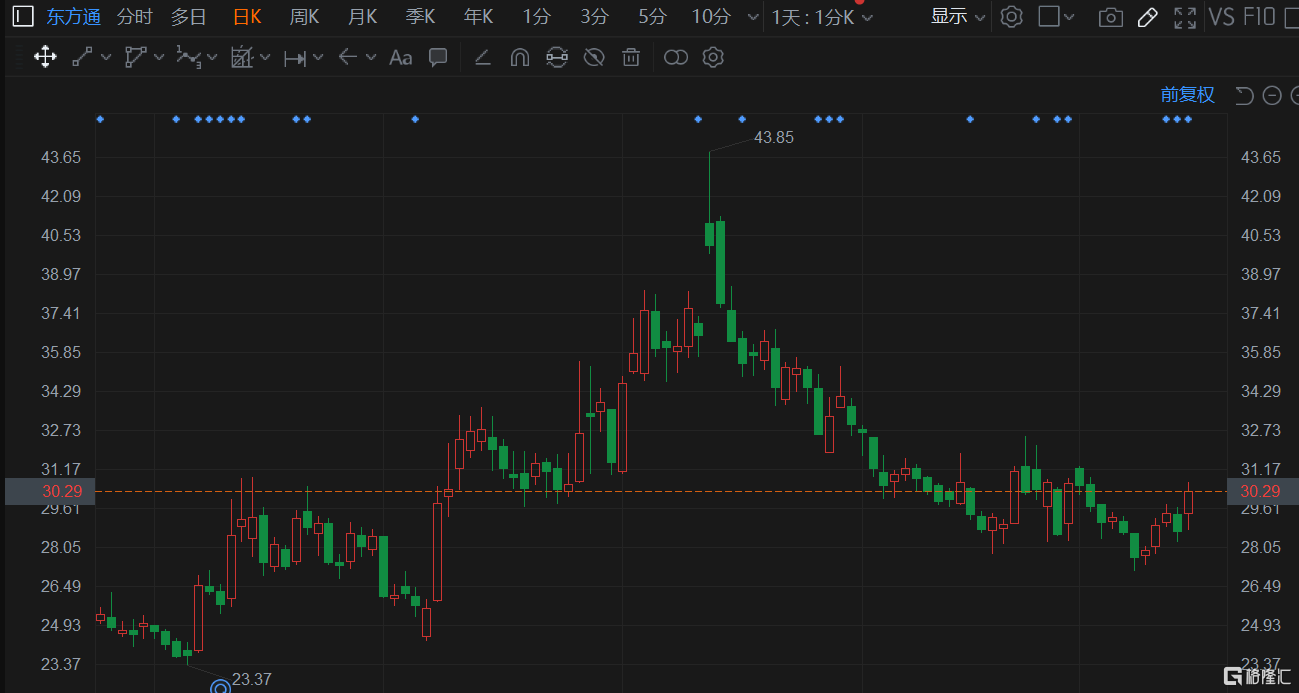
Task: Select the wave pattern drawing tool
Action: click(x=189, y=57)
